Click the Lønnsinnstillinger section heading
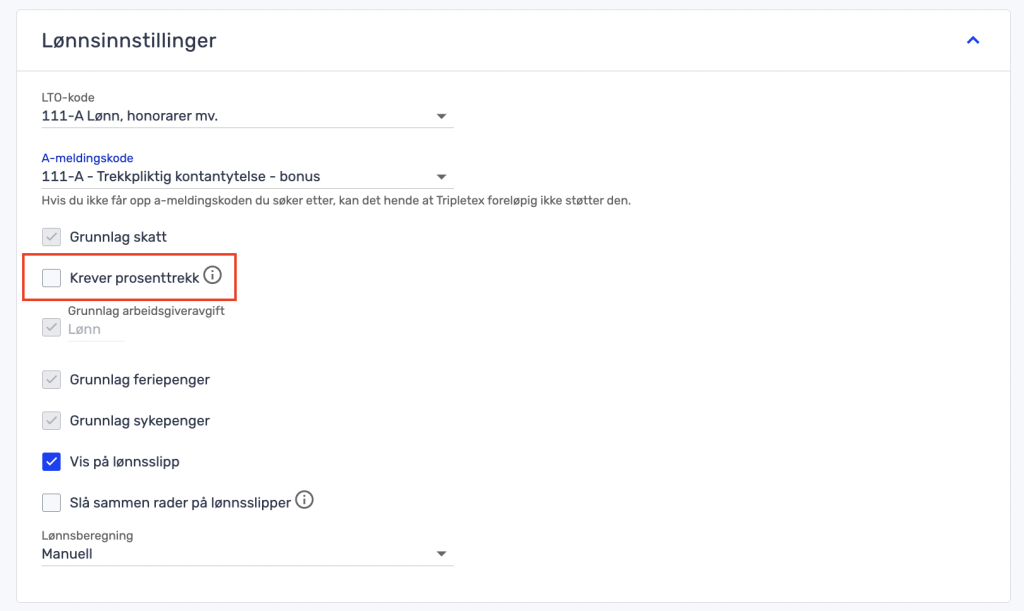1024x611 pixels. (129, 41)
